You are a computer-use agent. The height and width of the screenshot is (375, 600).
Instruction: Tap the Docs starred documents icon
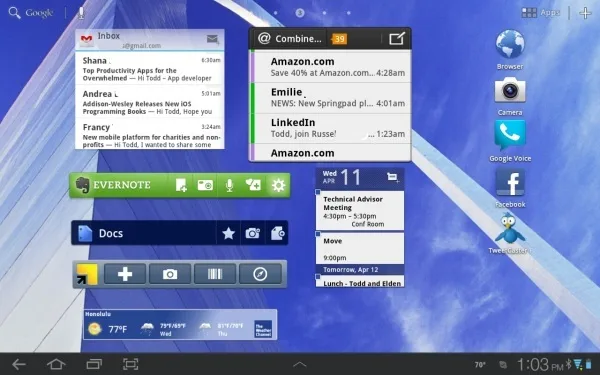(228, 233)
